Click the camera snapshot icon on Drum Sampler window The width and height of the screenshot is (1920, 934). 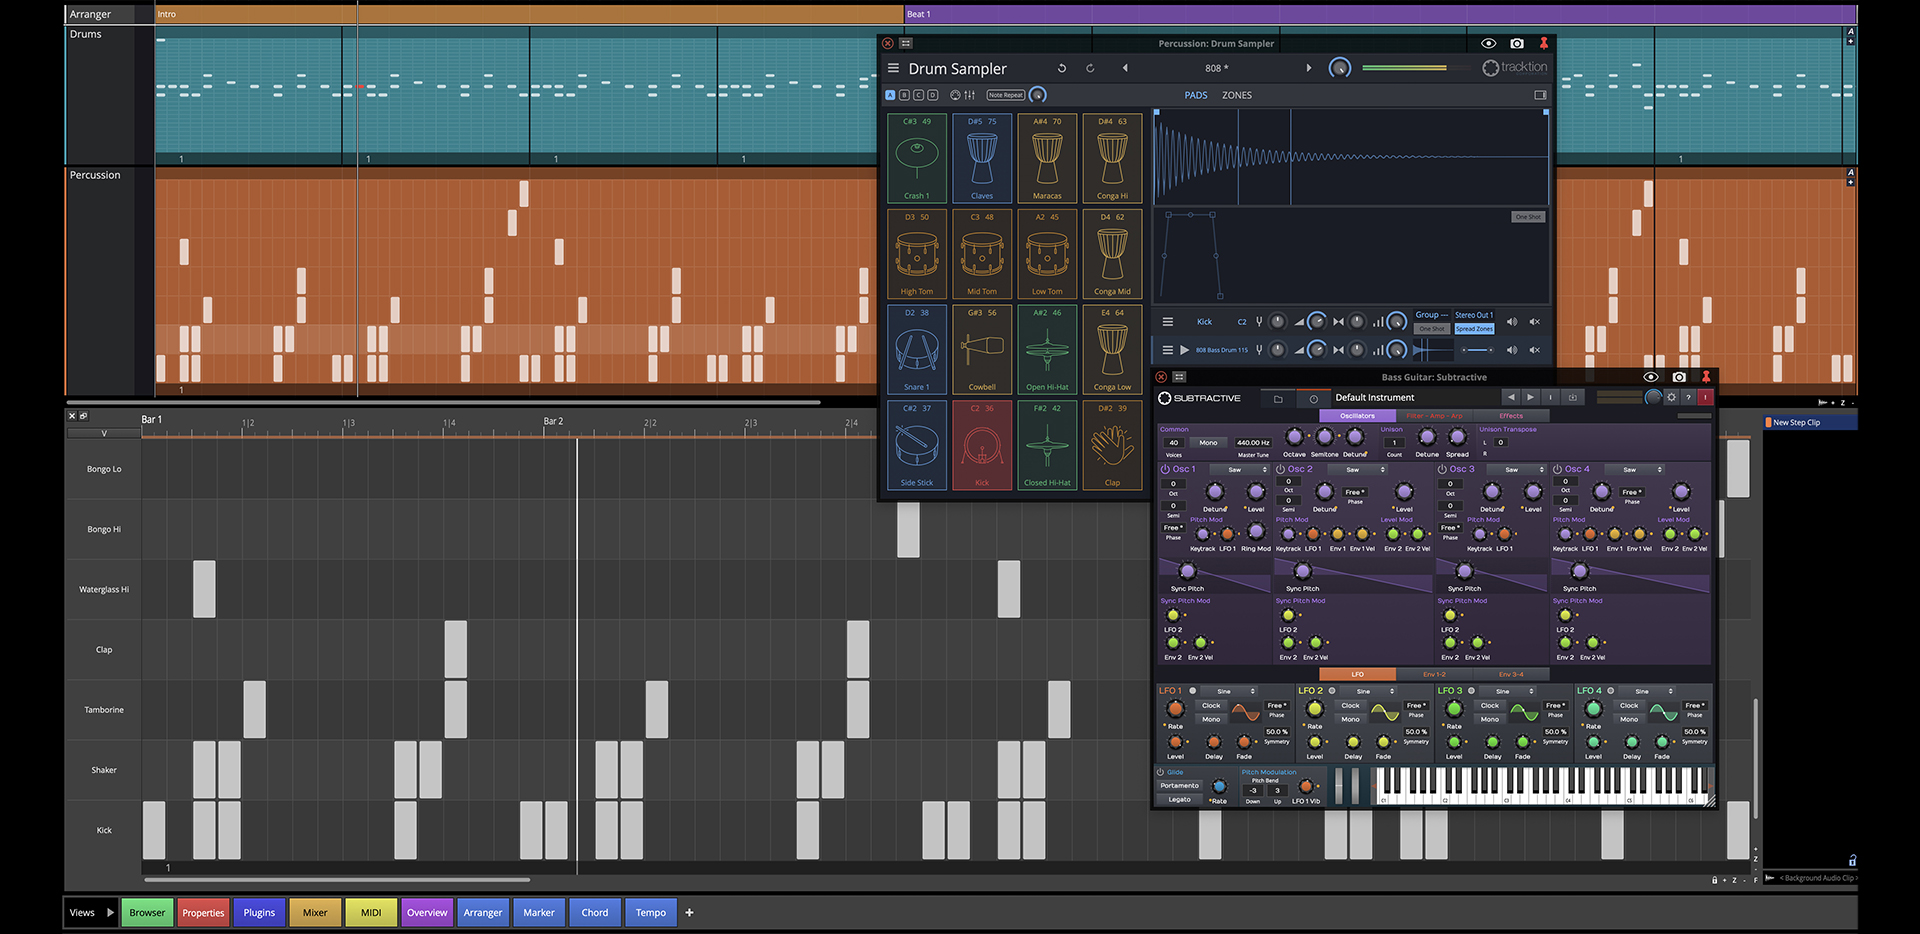click(x=1517, y=43)
